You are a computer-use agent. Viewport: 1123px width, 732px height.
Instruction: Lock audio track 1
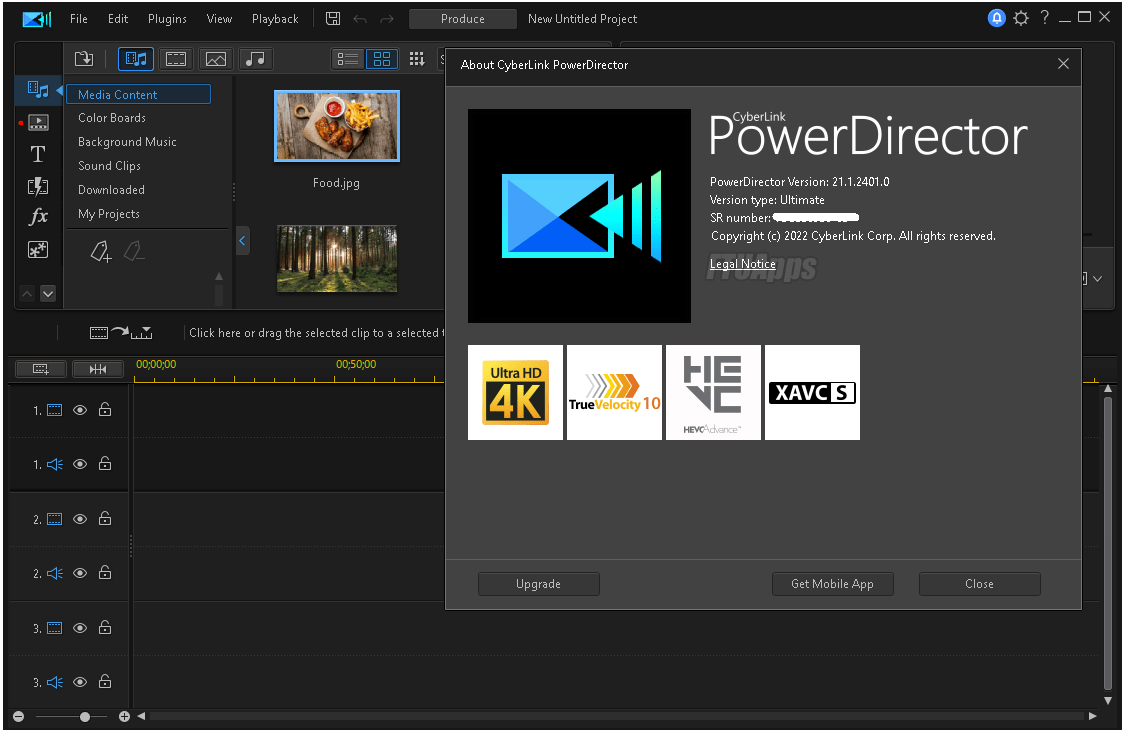(x=105, y=463)
